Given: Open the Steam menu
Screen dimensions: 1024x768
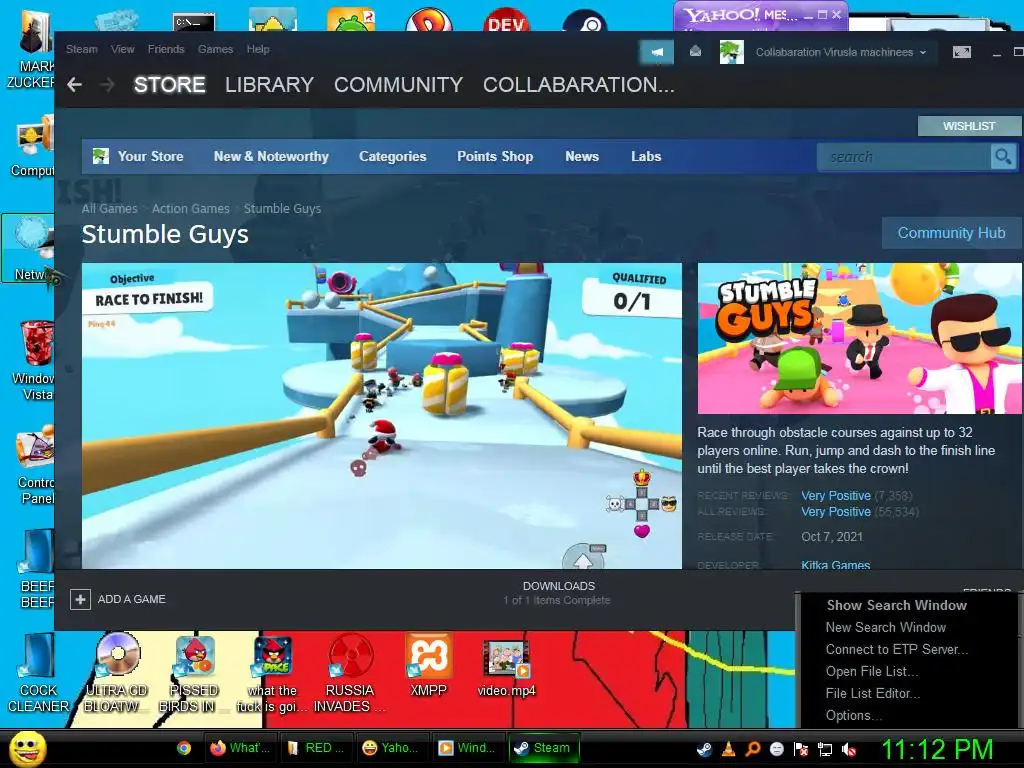Looking at the screenshot, I should [82, 49].
